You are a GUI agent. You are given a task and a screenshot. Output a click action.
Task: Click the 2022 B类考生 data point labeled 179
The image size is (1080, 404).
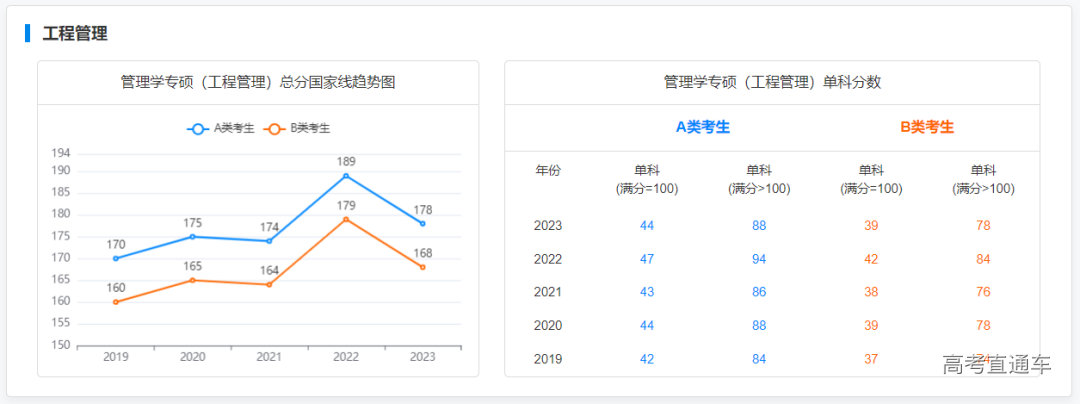(x=346, y=219)
